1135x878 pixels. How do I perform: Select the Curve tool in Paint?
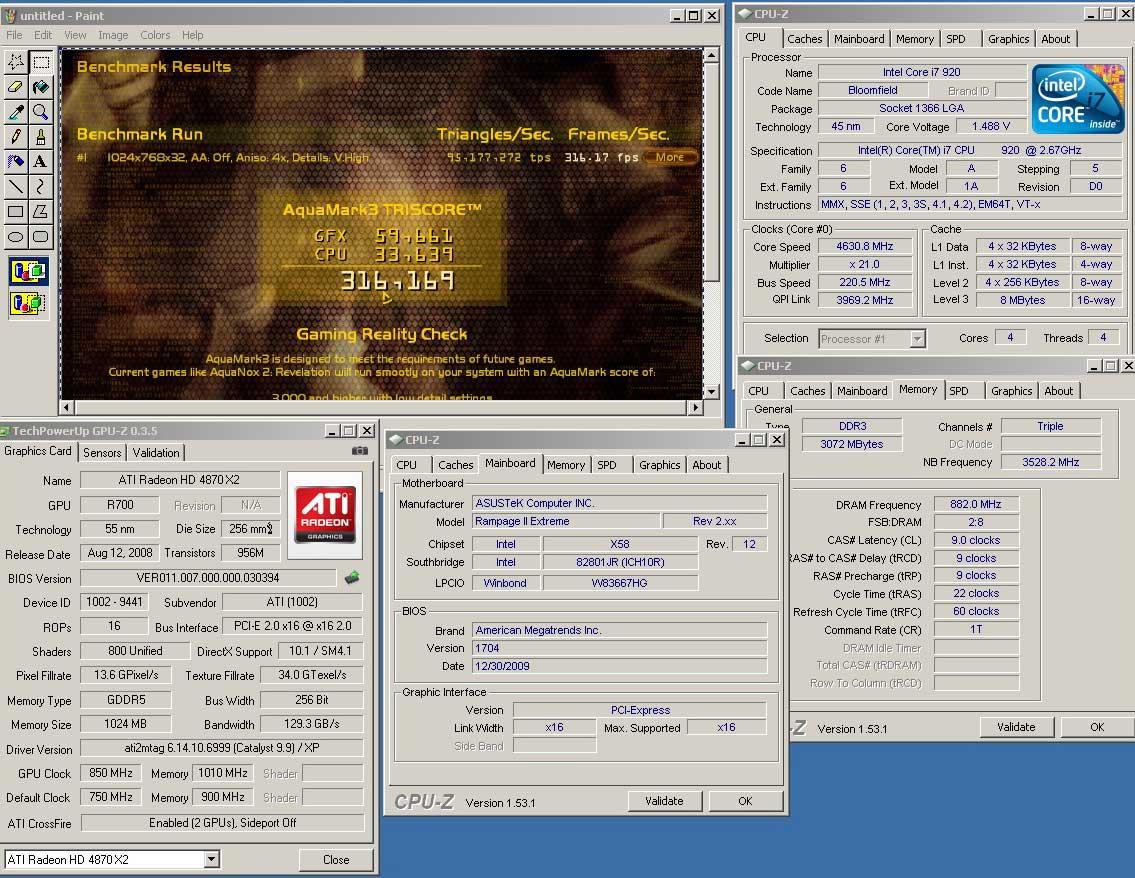tap(41, 186)
